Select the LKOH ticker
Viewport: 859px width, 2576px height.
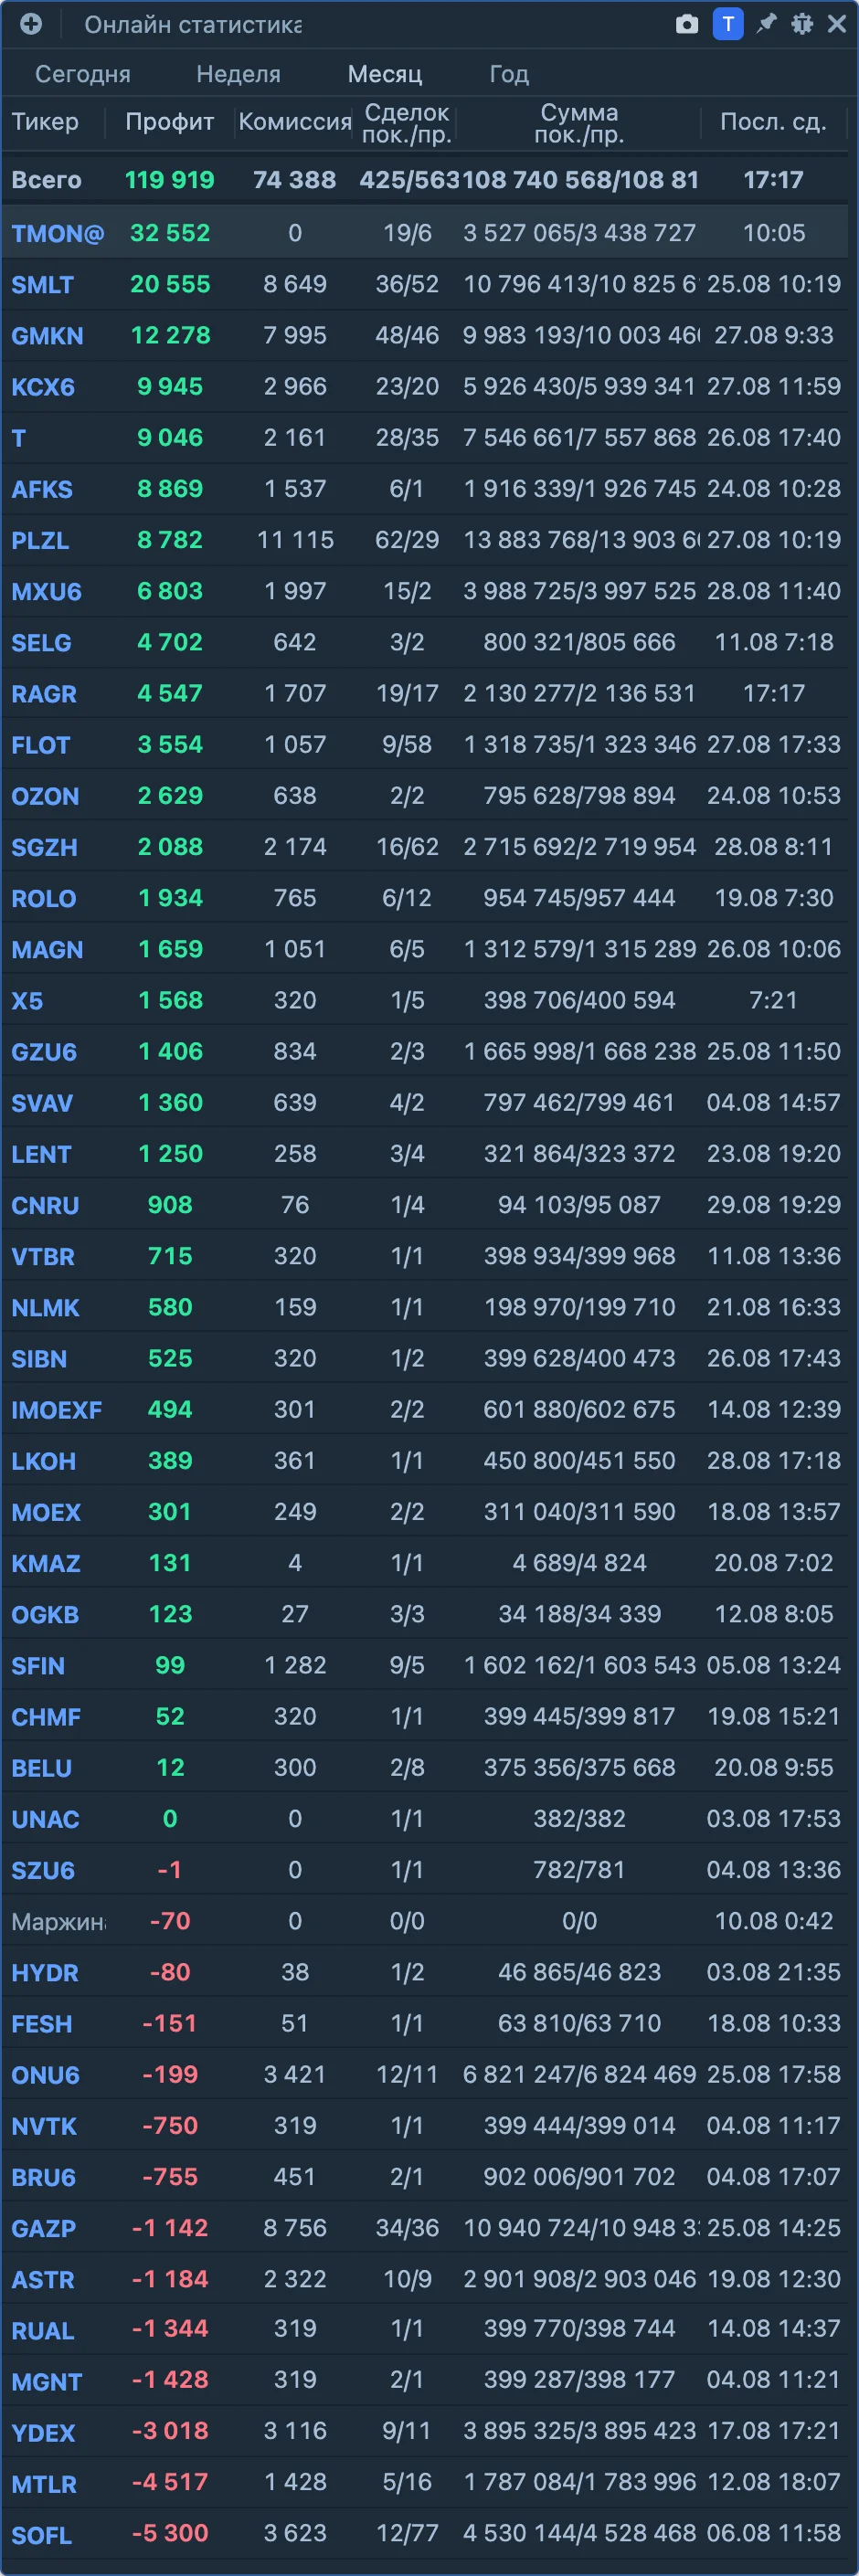coord(43,1462)
